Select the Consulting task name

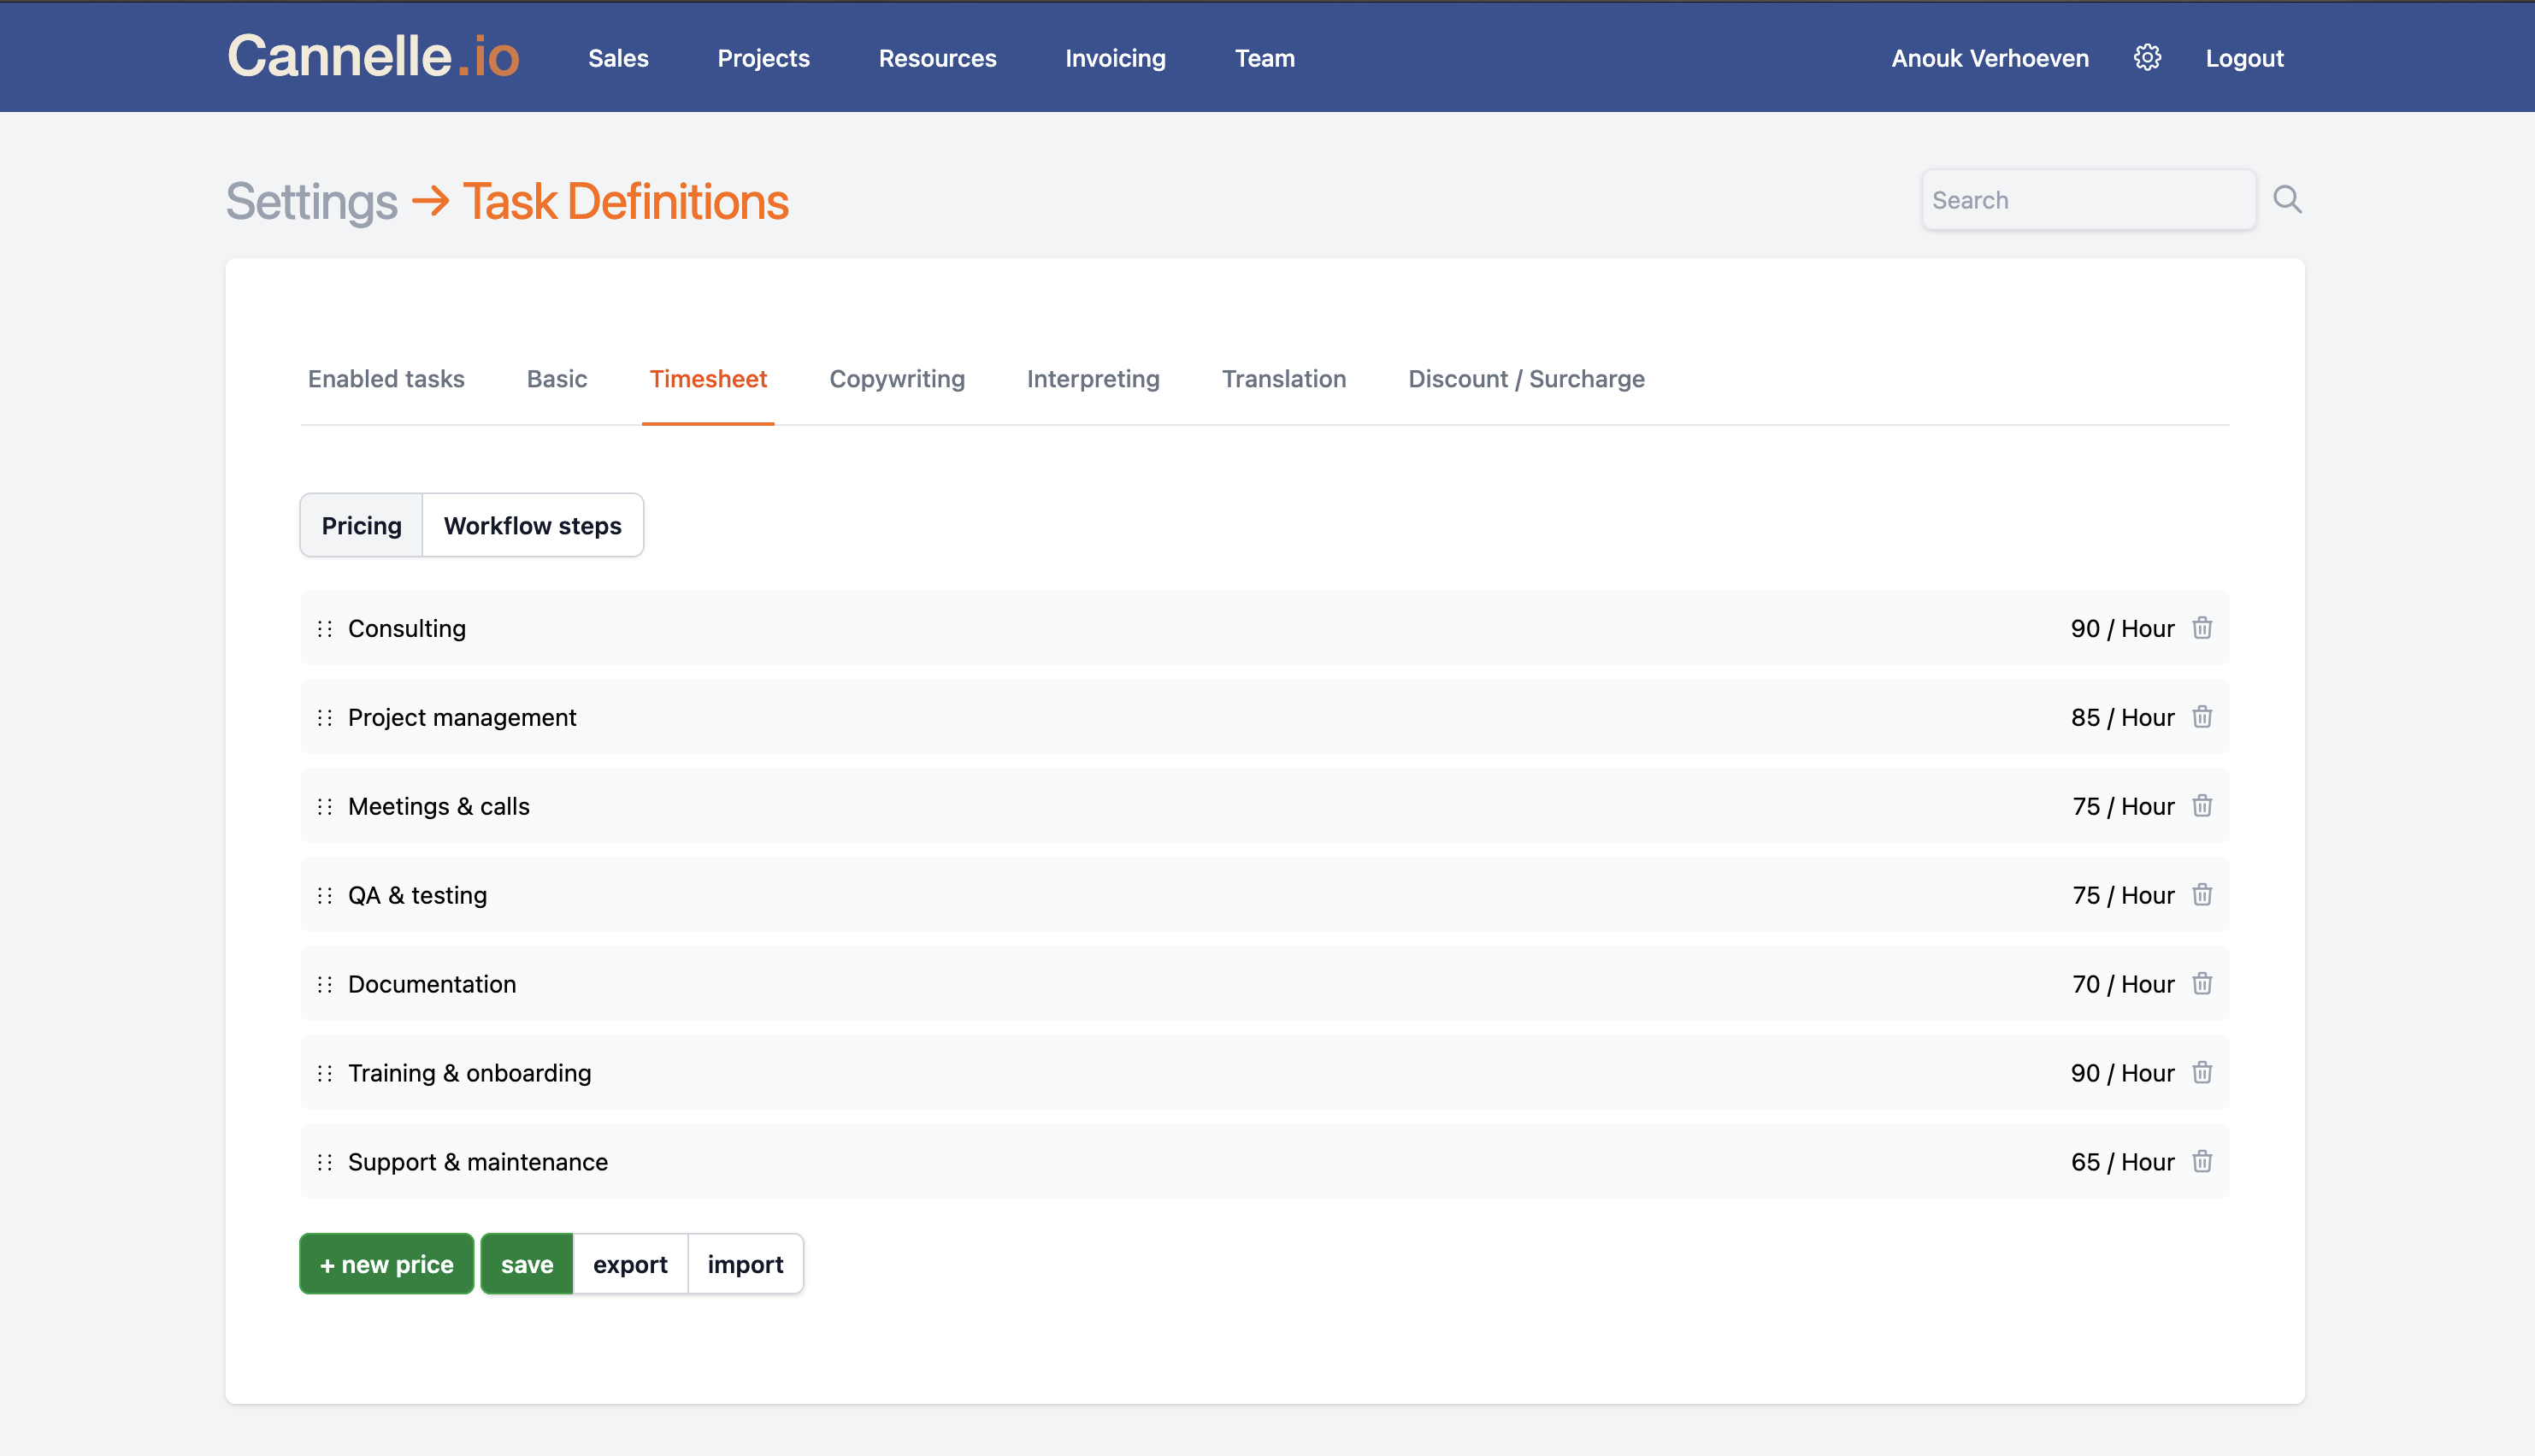[407, 629]
